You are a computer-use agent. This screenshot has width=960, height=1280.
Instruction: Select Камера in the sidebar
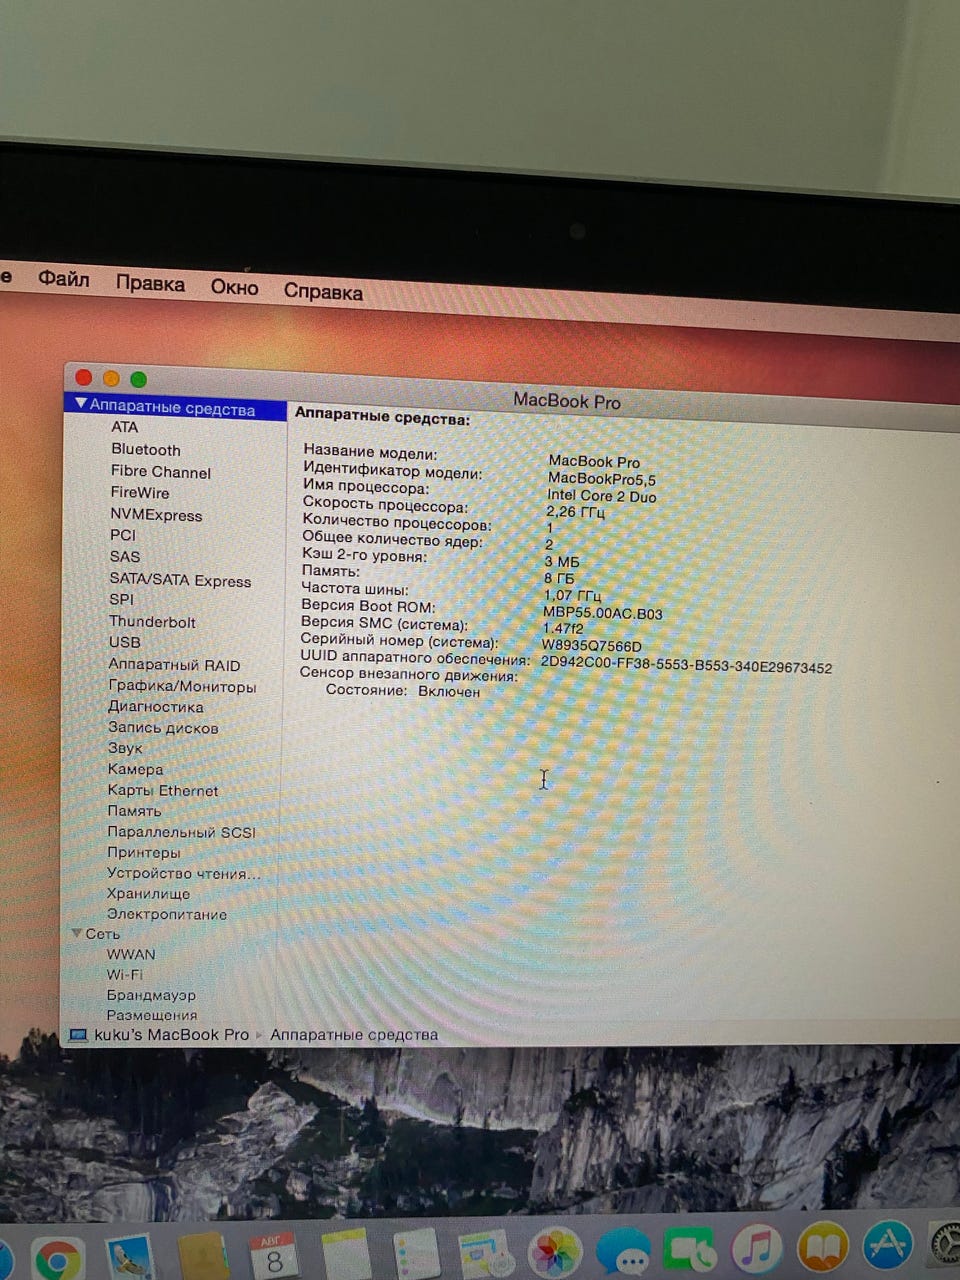pyautogui.click(x=135, y=770)
